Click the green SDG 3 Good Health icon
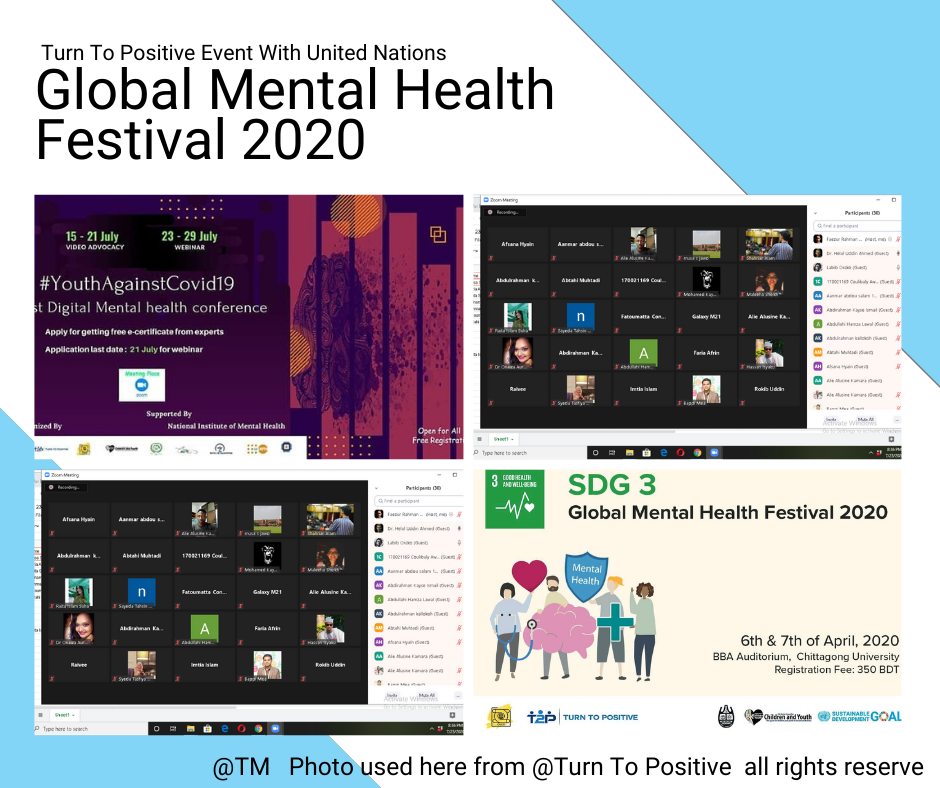This screenshot has width=940, height=788. click(x=515, y=499)
